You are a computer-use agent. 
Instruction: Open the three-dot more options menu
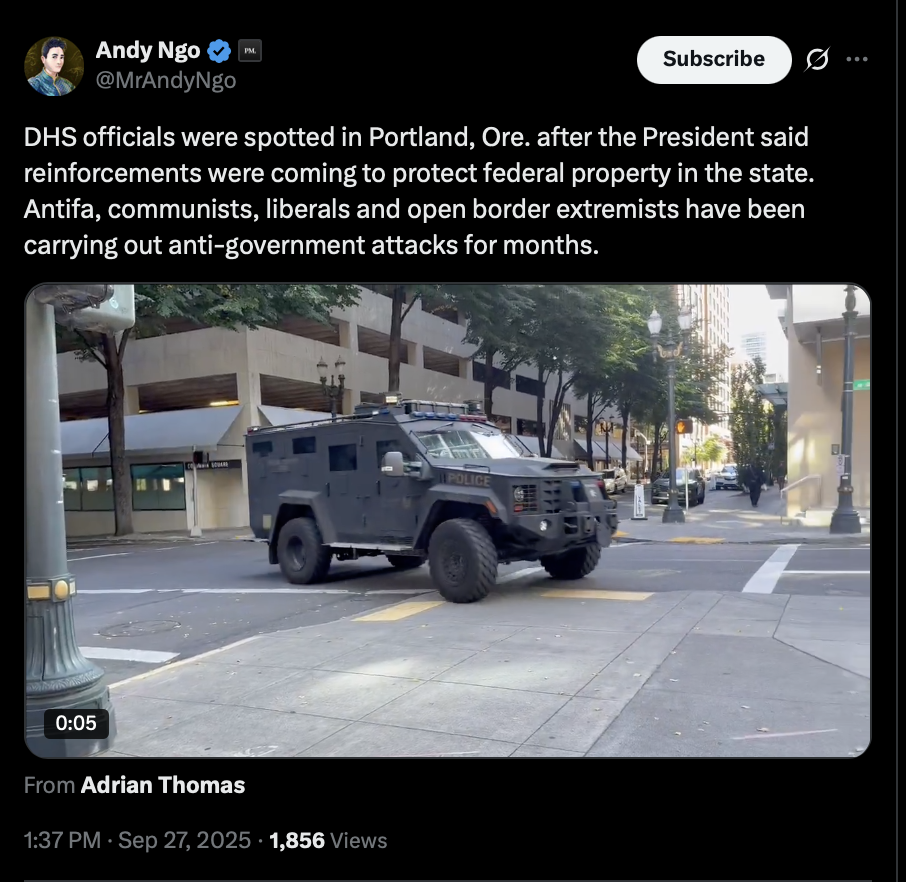point(857,59)
